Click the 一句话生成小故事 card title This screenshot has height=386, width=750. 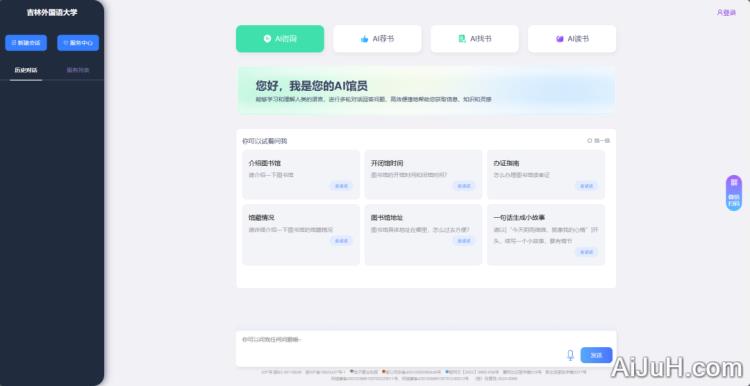coord(519,218)
